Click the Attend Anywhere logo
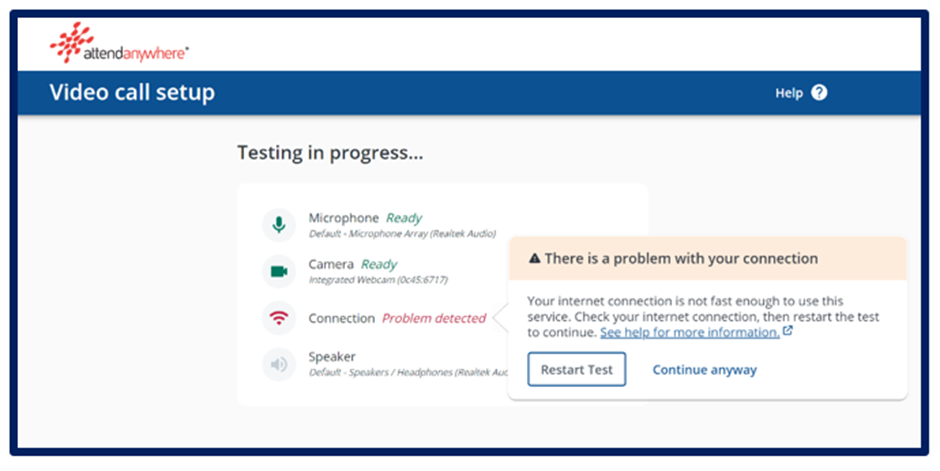Screen dimensions: 940x471 (119, 43)
